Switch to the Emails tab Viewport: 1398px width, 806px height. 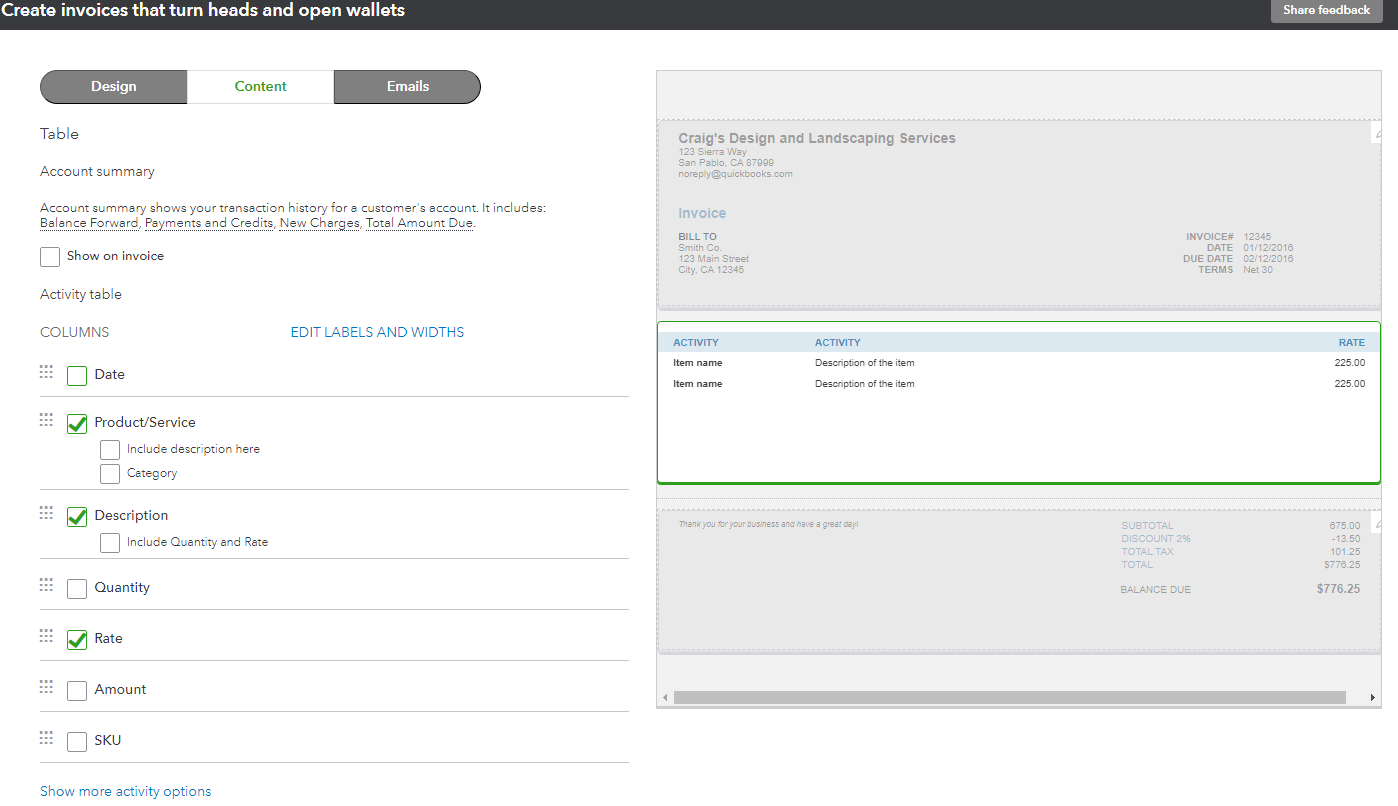click(406, 87)
